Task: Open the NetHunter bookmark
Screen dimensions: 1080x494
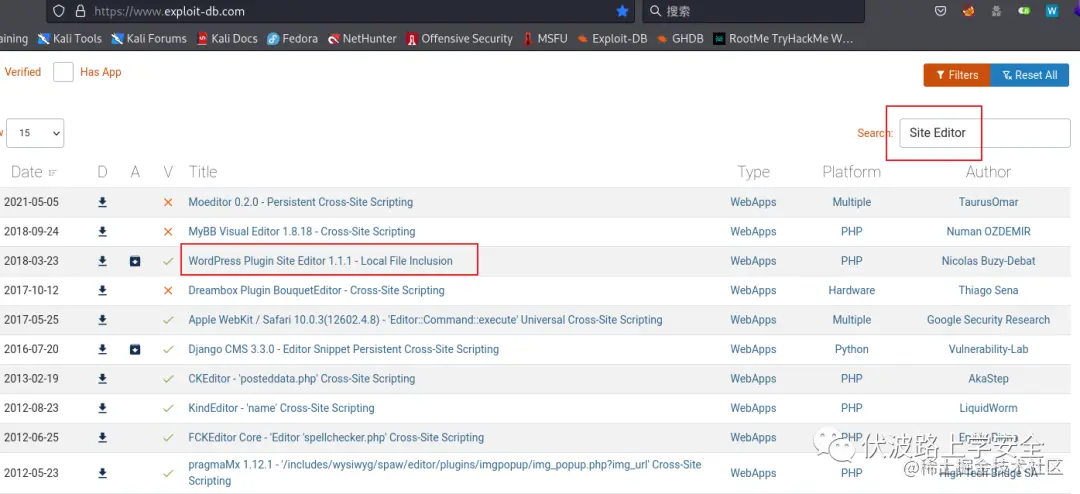Action: (362, 39)
